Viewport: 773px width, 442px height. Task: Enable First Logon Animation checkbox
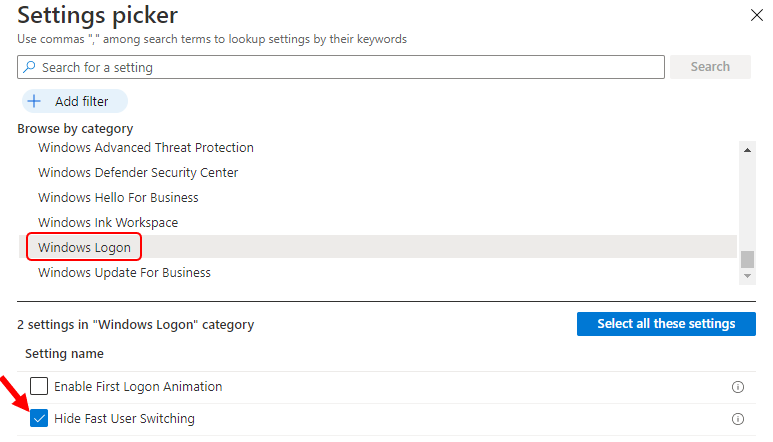coord(39,386)
